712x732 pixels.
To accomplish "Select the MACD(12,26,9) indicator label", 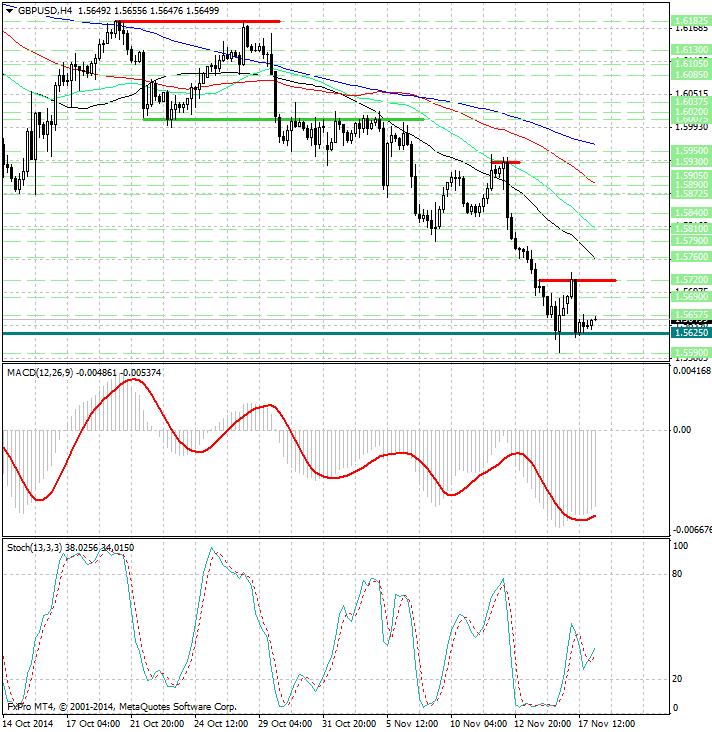I will coord(40,373).
